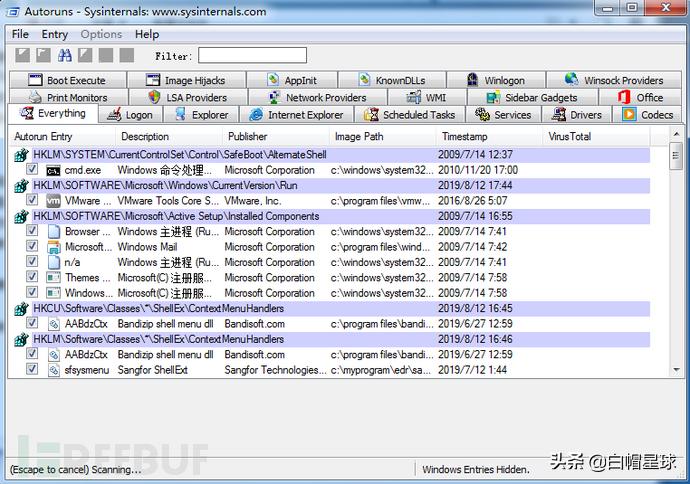
Task: Open the Winlogon tab
Action: 496,80
